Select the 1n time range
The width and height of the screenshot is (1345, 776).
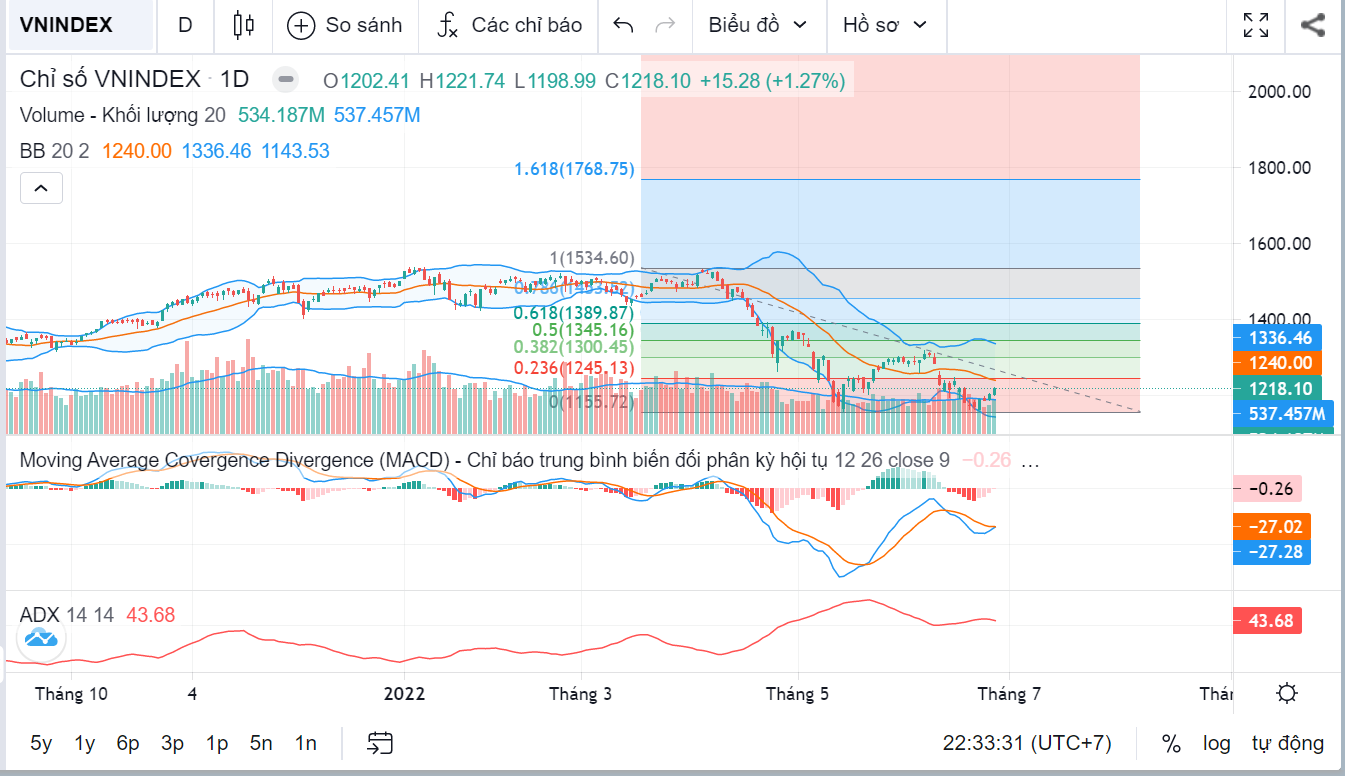[305, 743]
